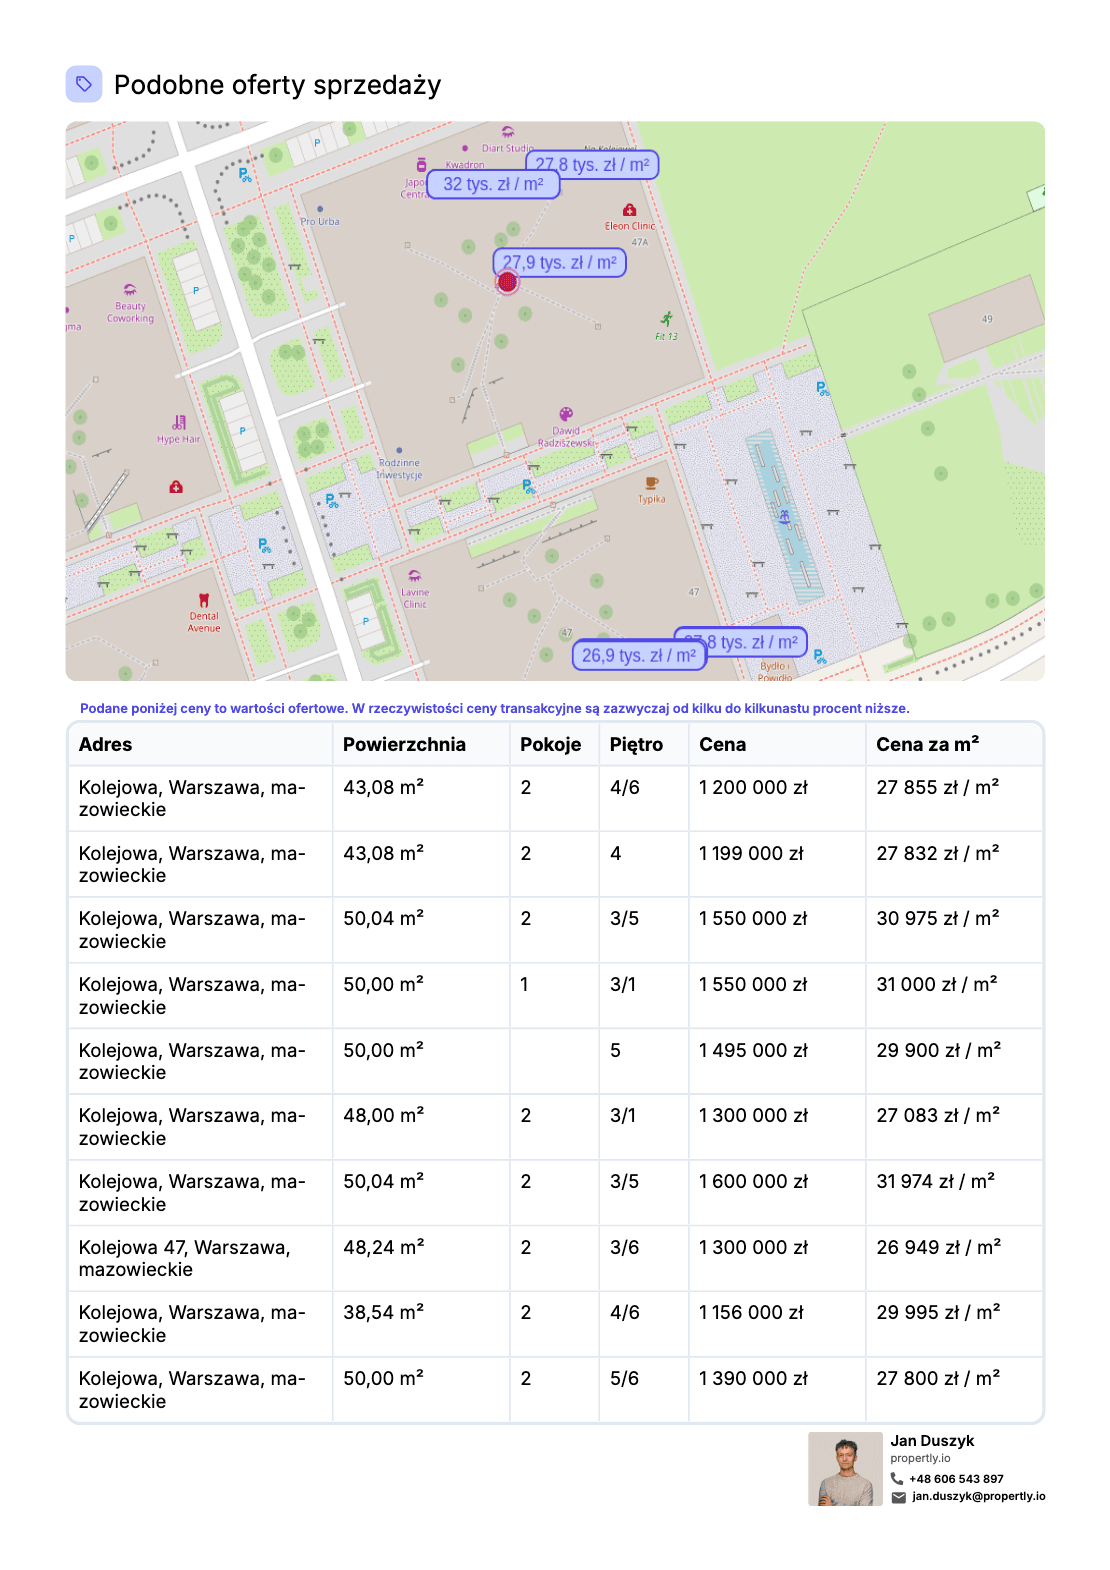Click the Typika coffee cup icon
The height and width of the screenshot is (1570, 1110).
[652, 483]
